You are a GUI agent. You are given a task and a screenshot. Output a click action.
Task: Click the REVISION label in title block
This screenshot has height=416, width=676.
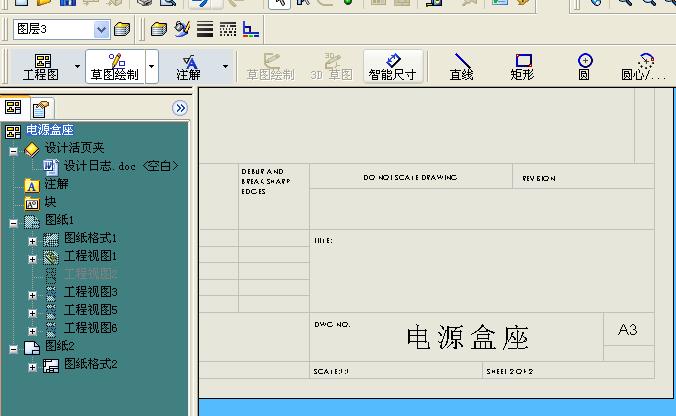(x=539, y=178)
